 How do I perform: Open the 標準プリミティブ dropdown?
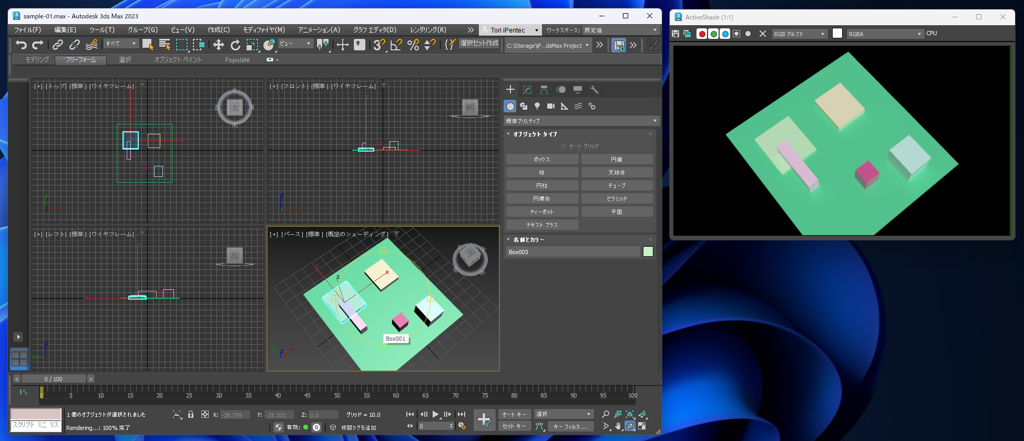coord(581,121)
